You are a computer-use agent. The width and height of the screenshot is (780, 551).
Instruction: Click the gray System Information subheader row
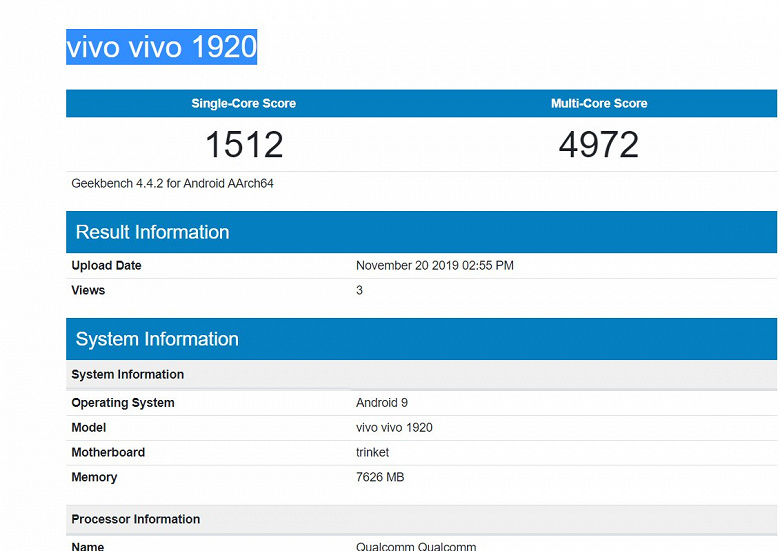421,374
